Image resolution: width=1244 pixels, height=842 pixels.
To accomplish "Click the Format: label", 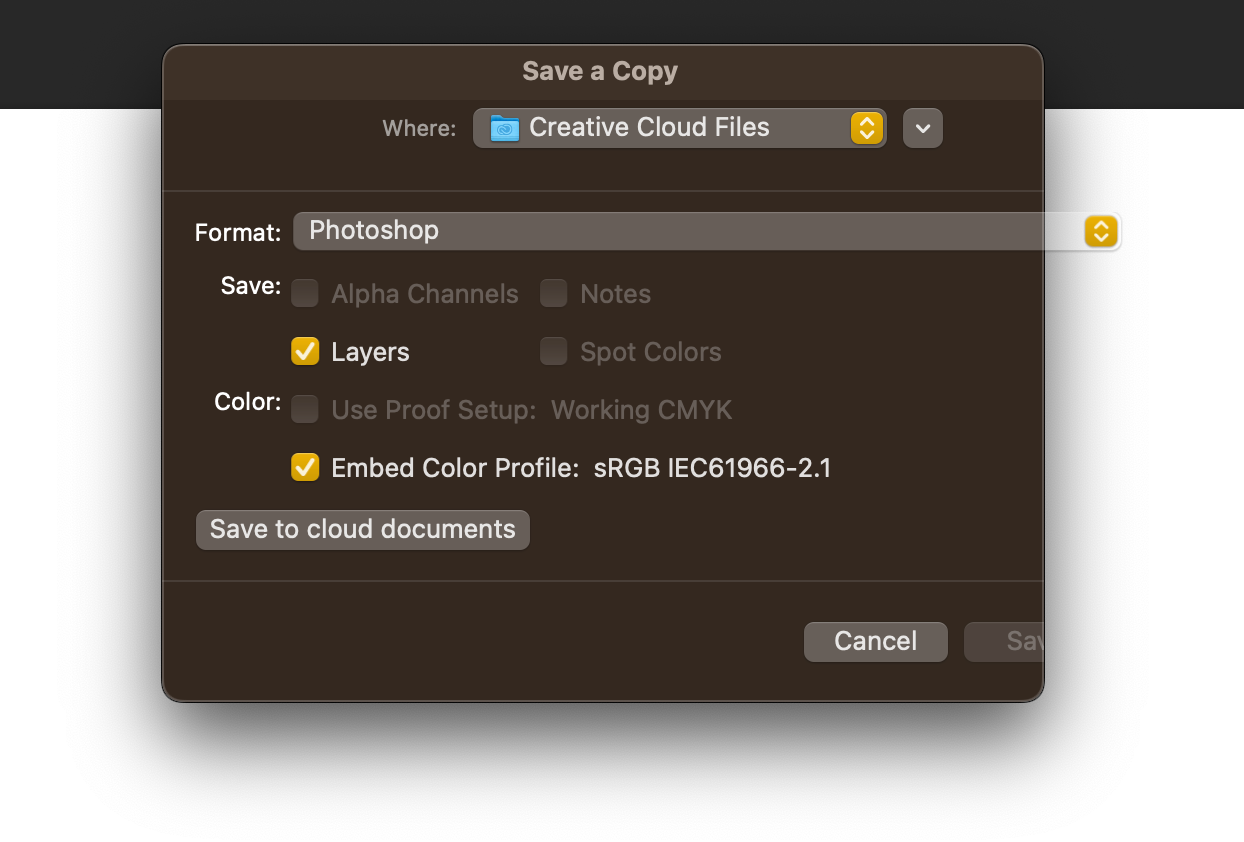I will 237,231.
